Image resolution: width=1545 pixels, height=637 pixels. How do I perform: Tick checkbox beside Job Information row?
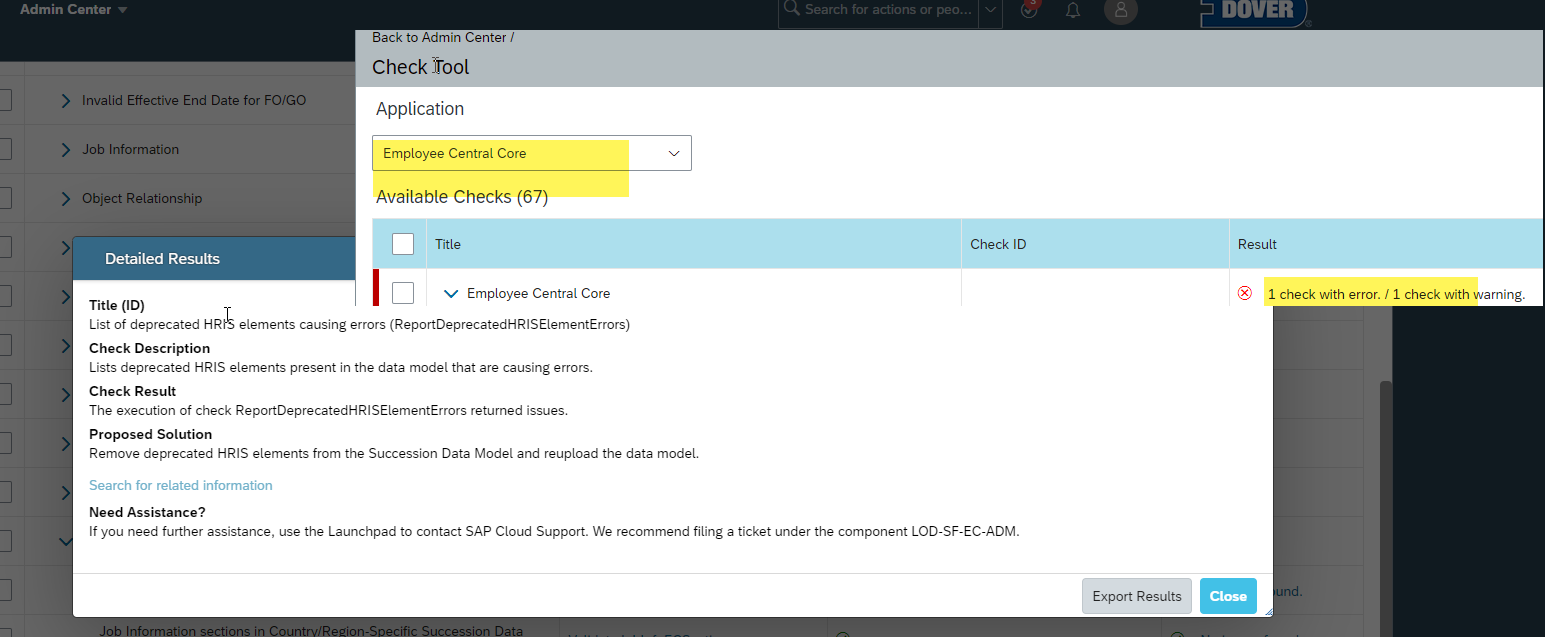4,149
